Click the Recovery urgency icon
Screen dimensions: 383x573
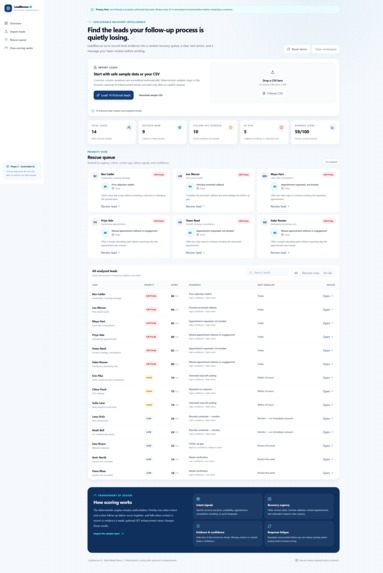[269, 499]
